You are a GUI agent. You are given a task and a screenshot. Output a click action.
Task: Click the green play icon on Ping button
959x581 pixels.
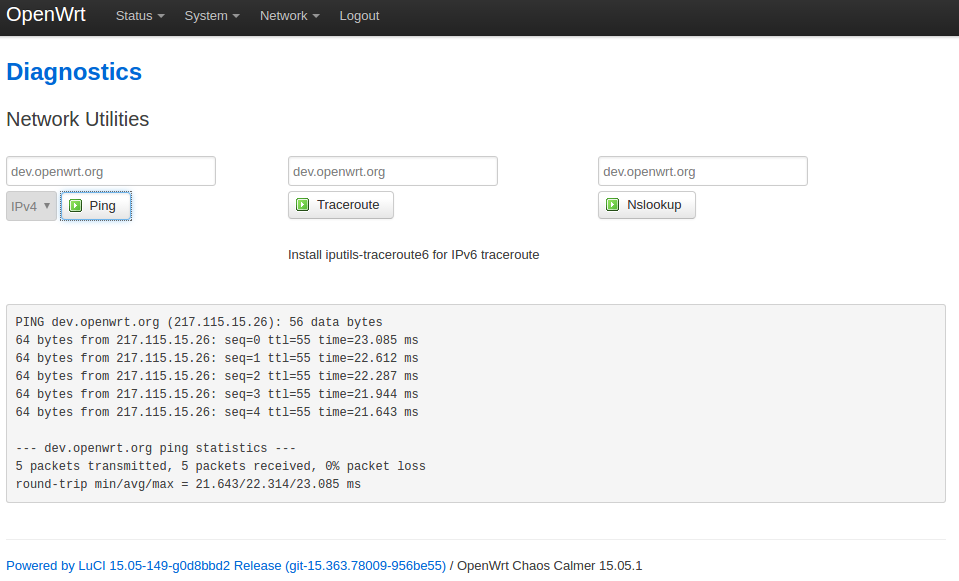75,205
